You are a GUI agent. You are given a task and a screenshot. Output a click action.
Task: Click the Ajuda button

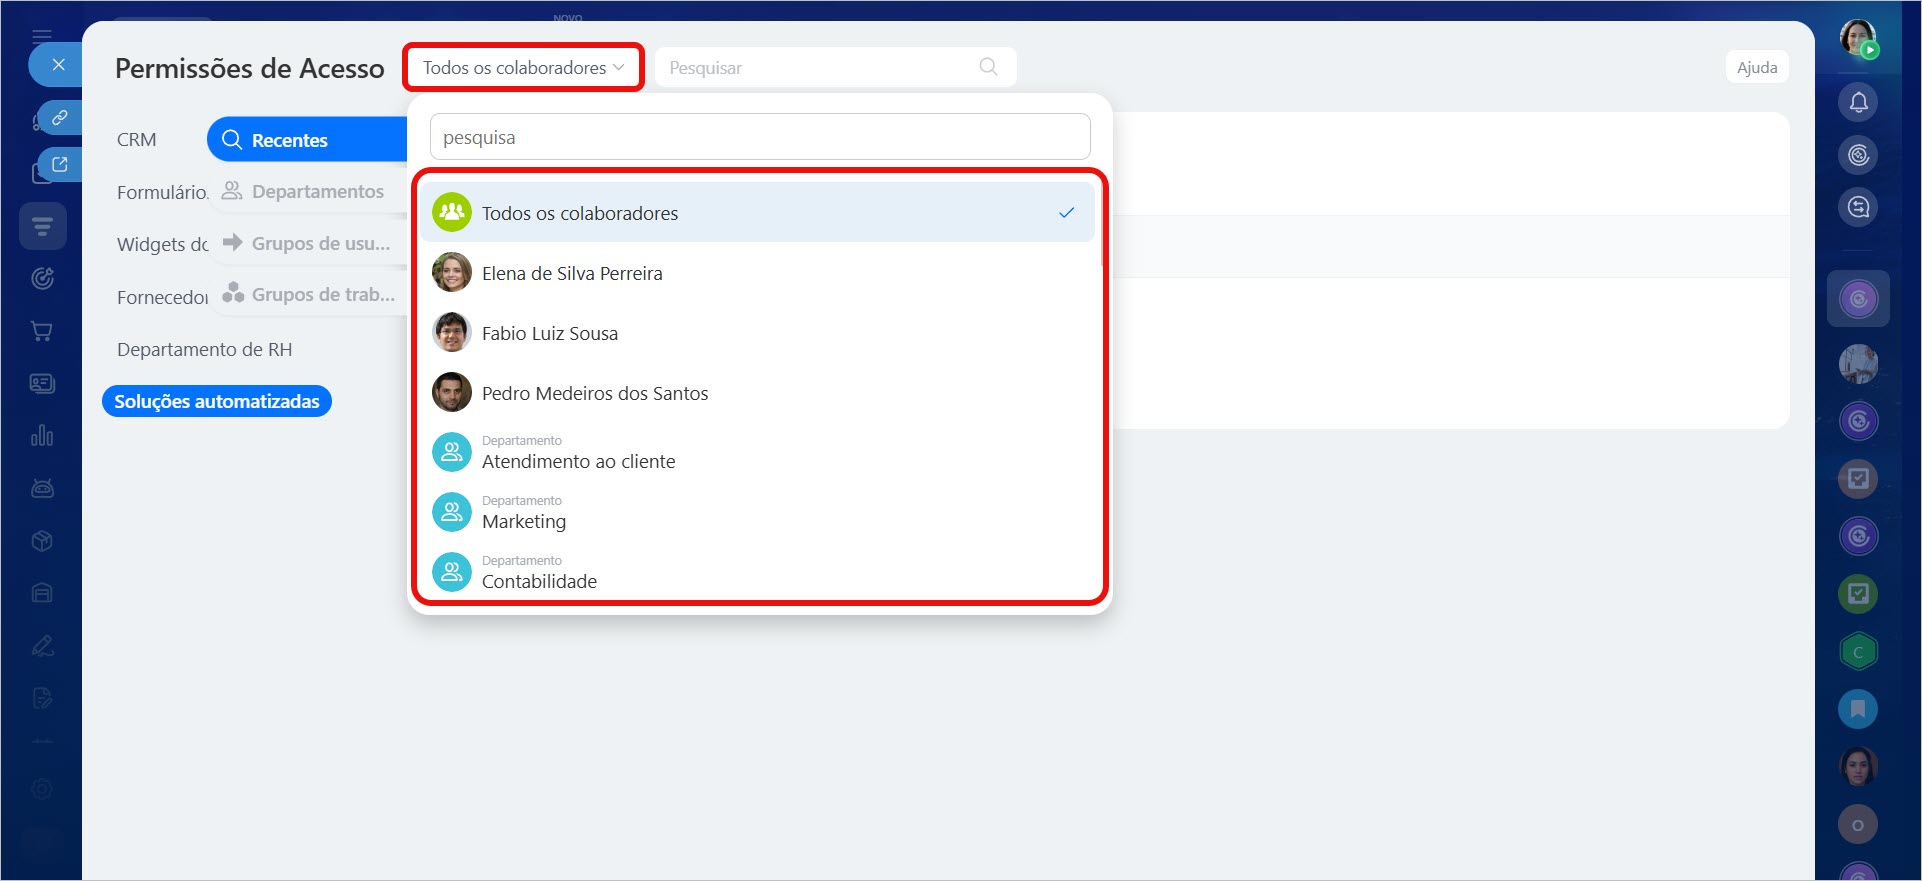[x=1756, y=68]
